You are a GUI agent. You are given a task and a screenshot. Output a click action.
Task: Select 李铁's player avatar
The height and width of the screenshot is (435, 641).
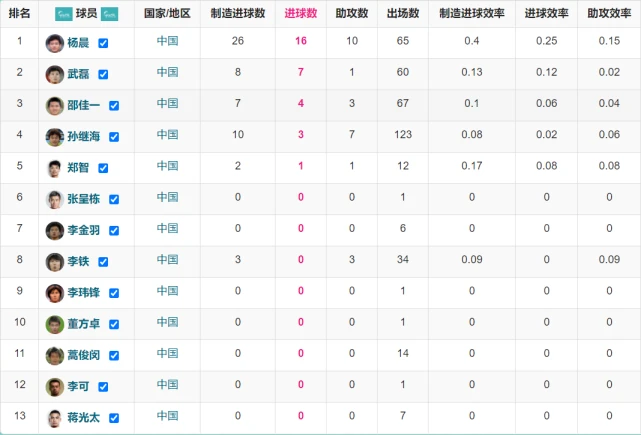tap(54, 261)
